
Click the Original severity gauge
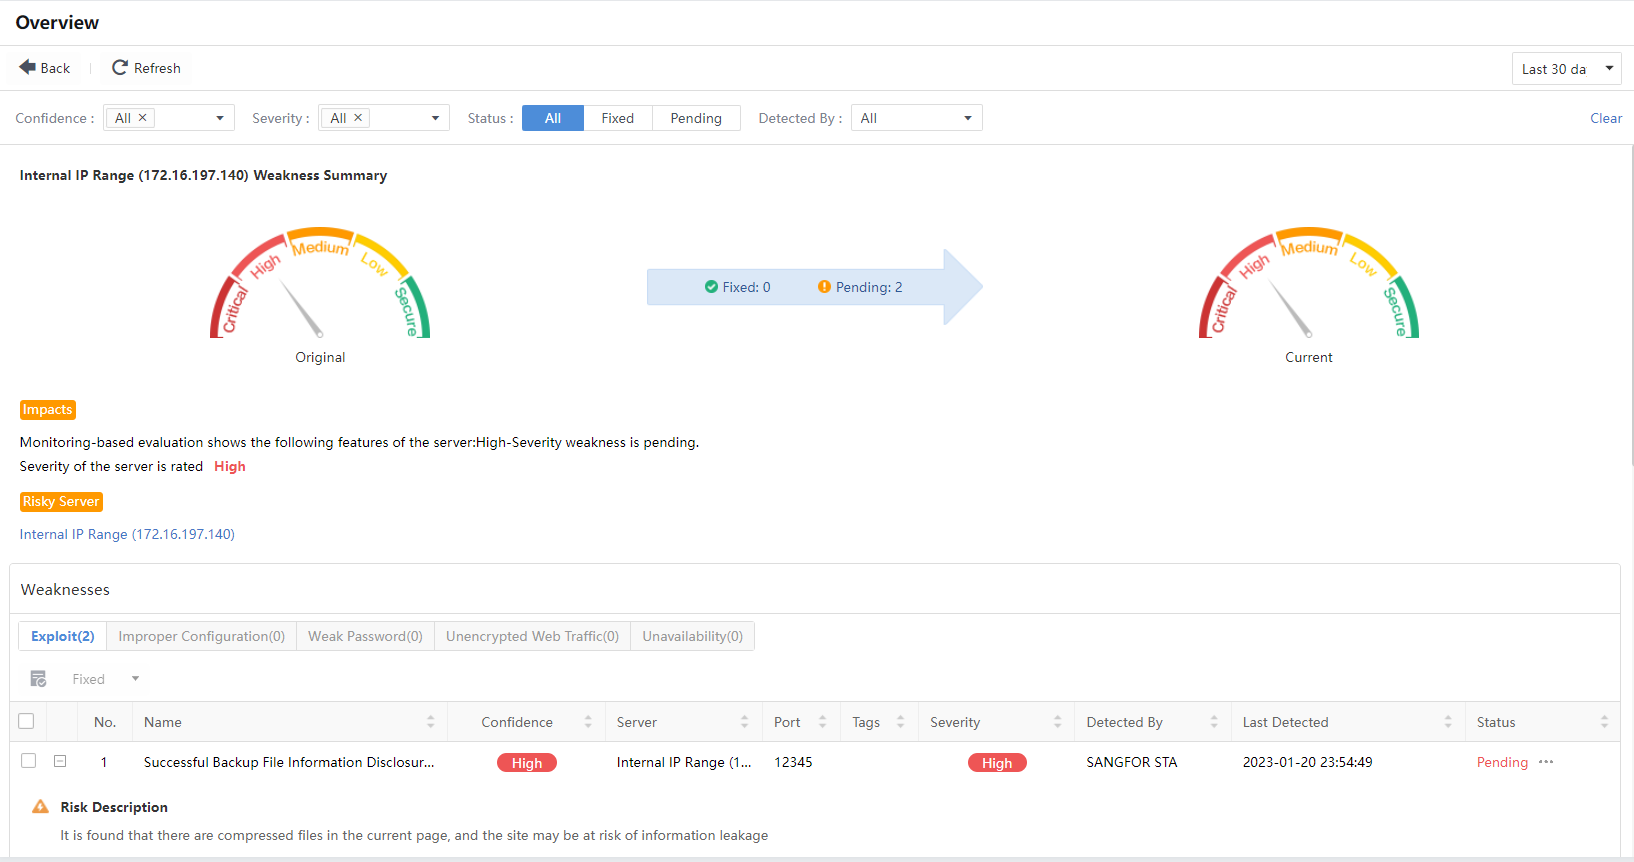click(x=320, y=285)
